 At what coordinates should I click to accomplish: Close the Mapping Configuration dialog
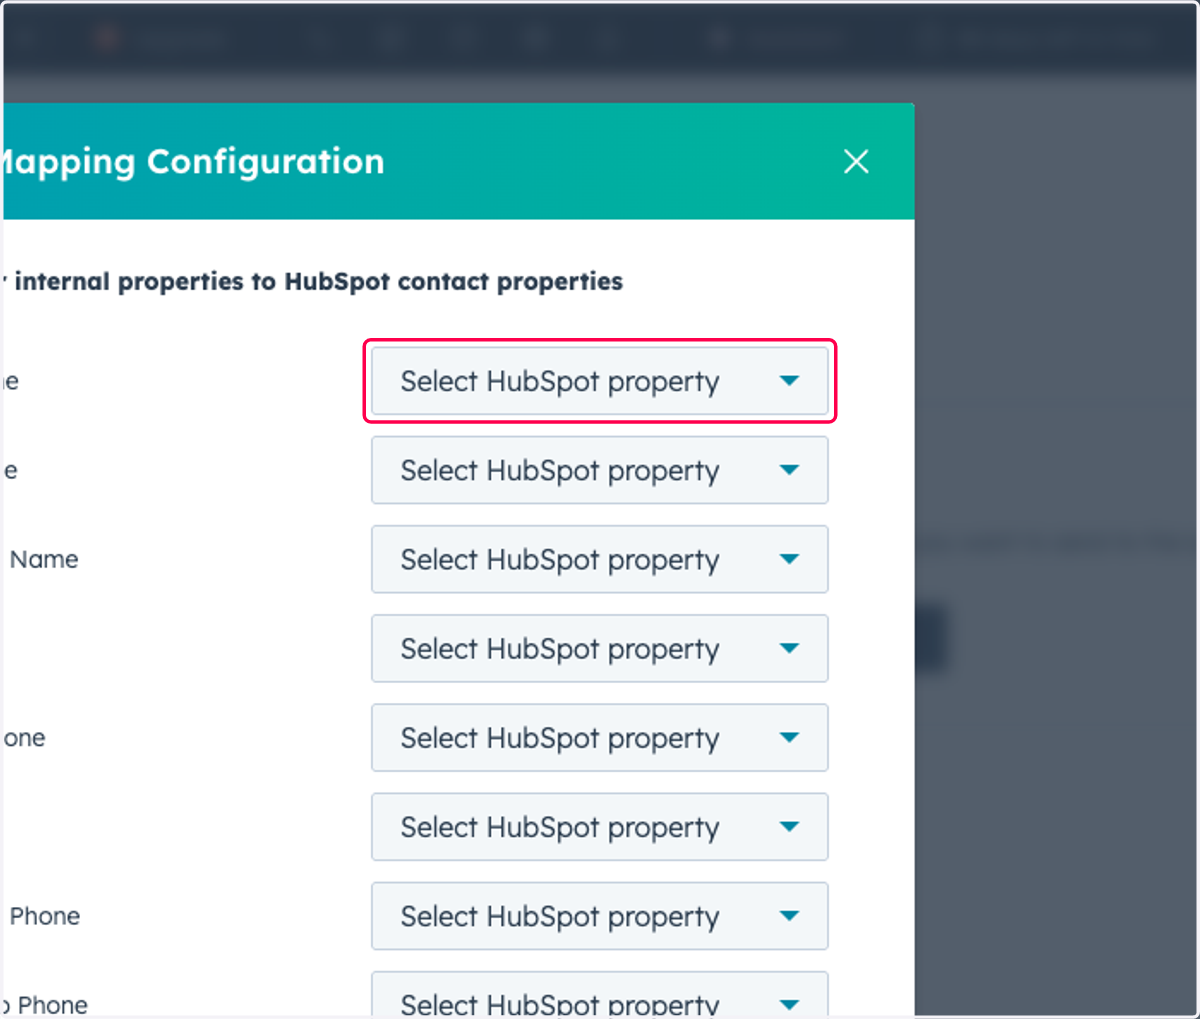[x=856, y=161]
